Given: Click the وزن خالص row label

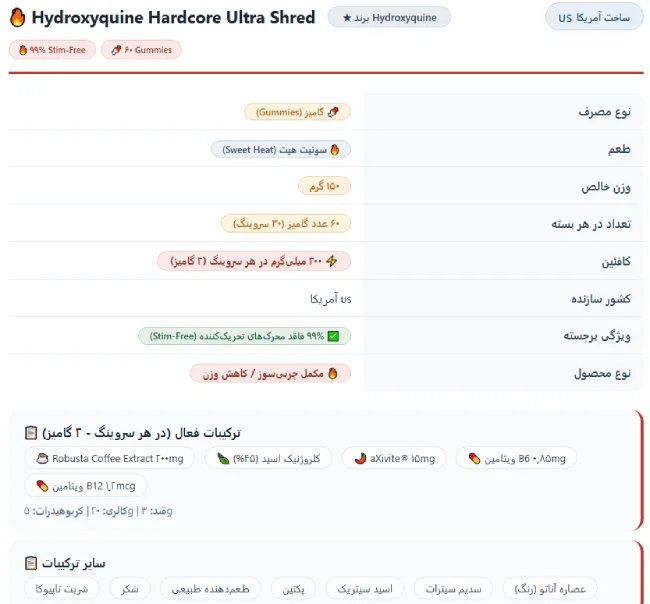Looking at the screenshot, I should click(x=606, y=187).
